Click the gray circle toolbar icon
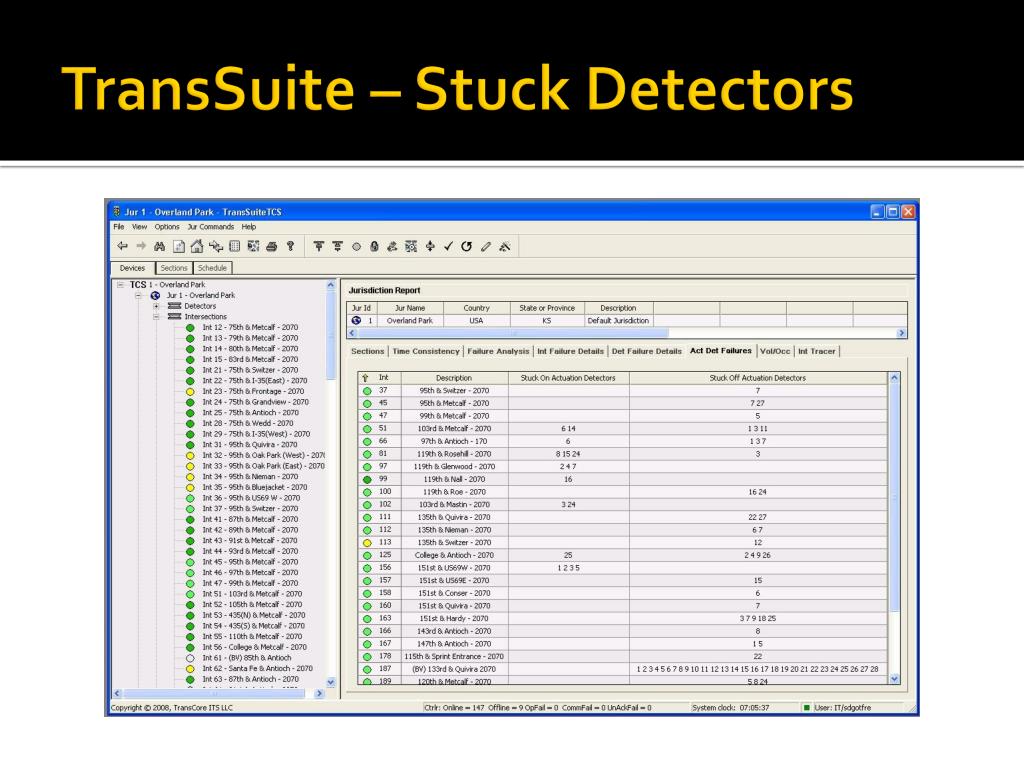The height and width of the screenshot is (768, 1024). (x=356, y=247)
